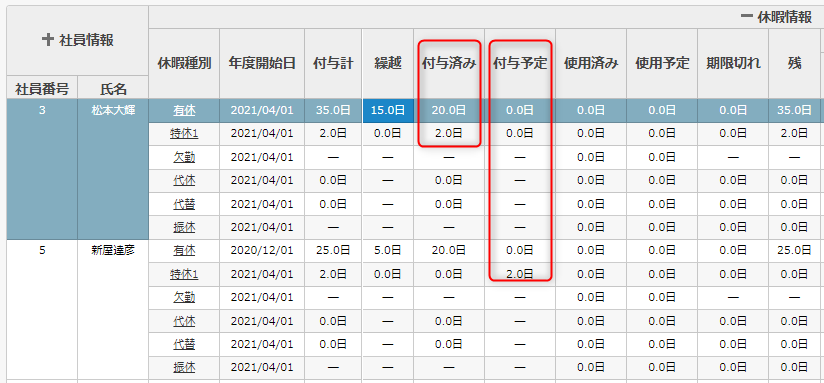Image resolution: width=824 pixels, height=383 pixels.
Task: Click 25.0日 付与計 cell for 新屋達彦
Action: [x=333, y=251]
